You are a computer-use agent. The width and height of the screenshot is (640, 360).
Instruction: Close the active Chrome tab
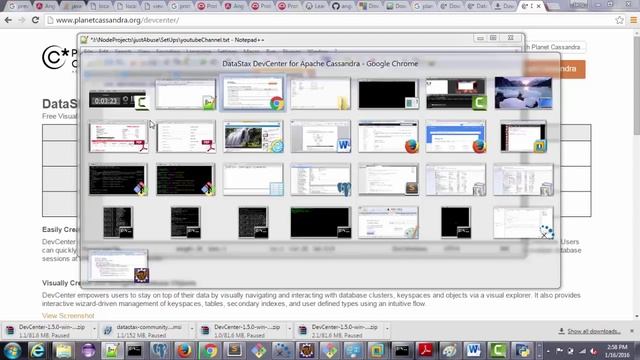click(x=539, y=6)
